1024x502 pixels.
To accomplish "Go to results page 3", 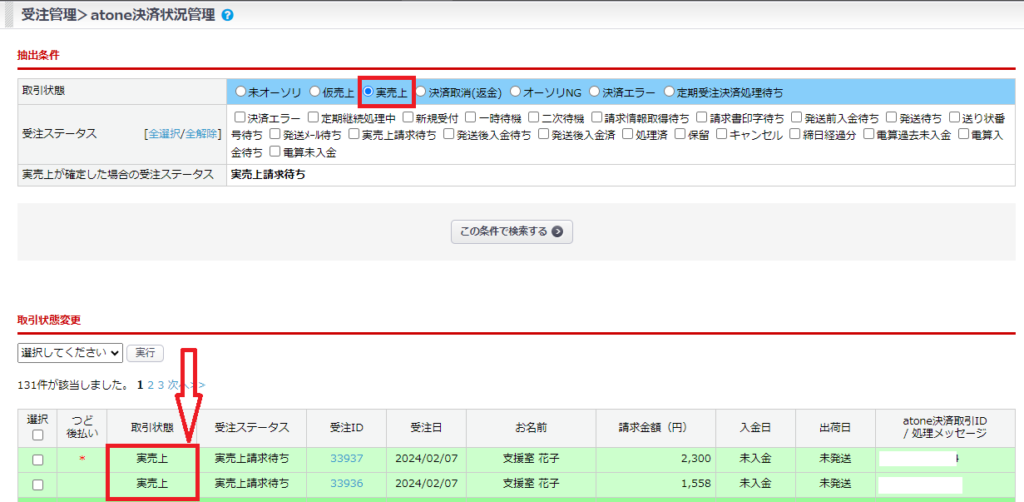I will pyautogui.click(x=161, y=385).
